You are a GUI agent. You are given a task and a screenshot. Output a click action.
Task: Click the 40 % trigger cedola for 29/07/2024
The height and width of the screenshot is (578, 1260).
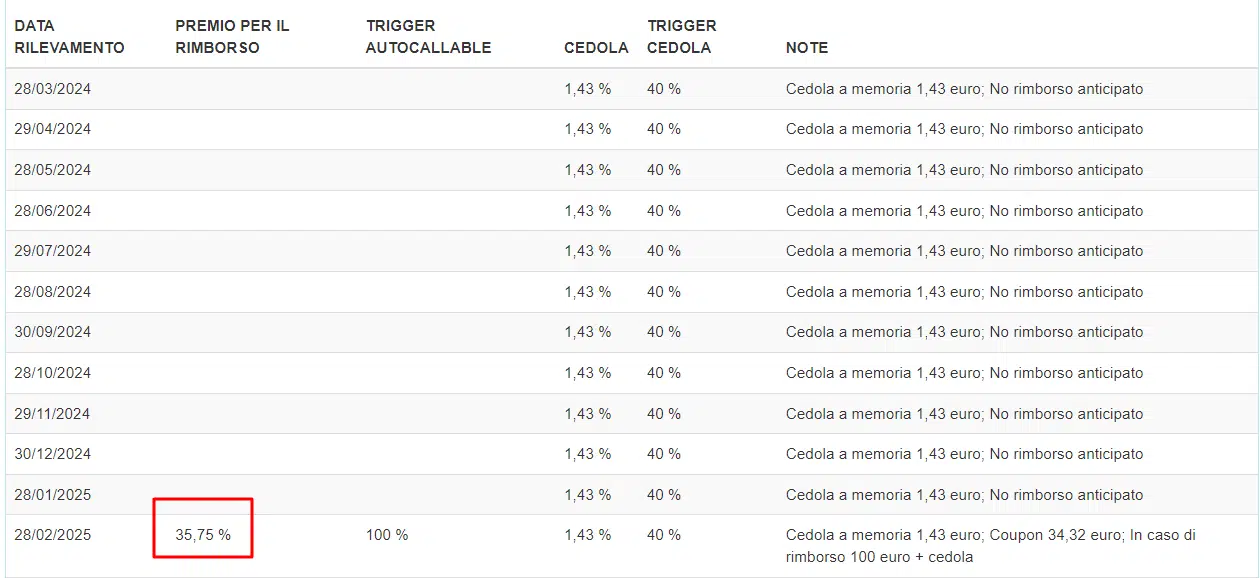[x=663, y=251]
